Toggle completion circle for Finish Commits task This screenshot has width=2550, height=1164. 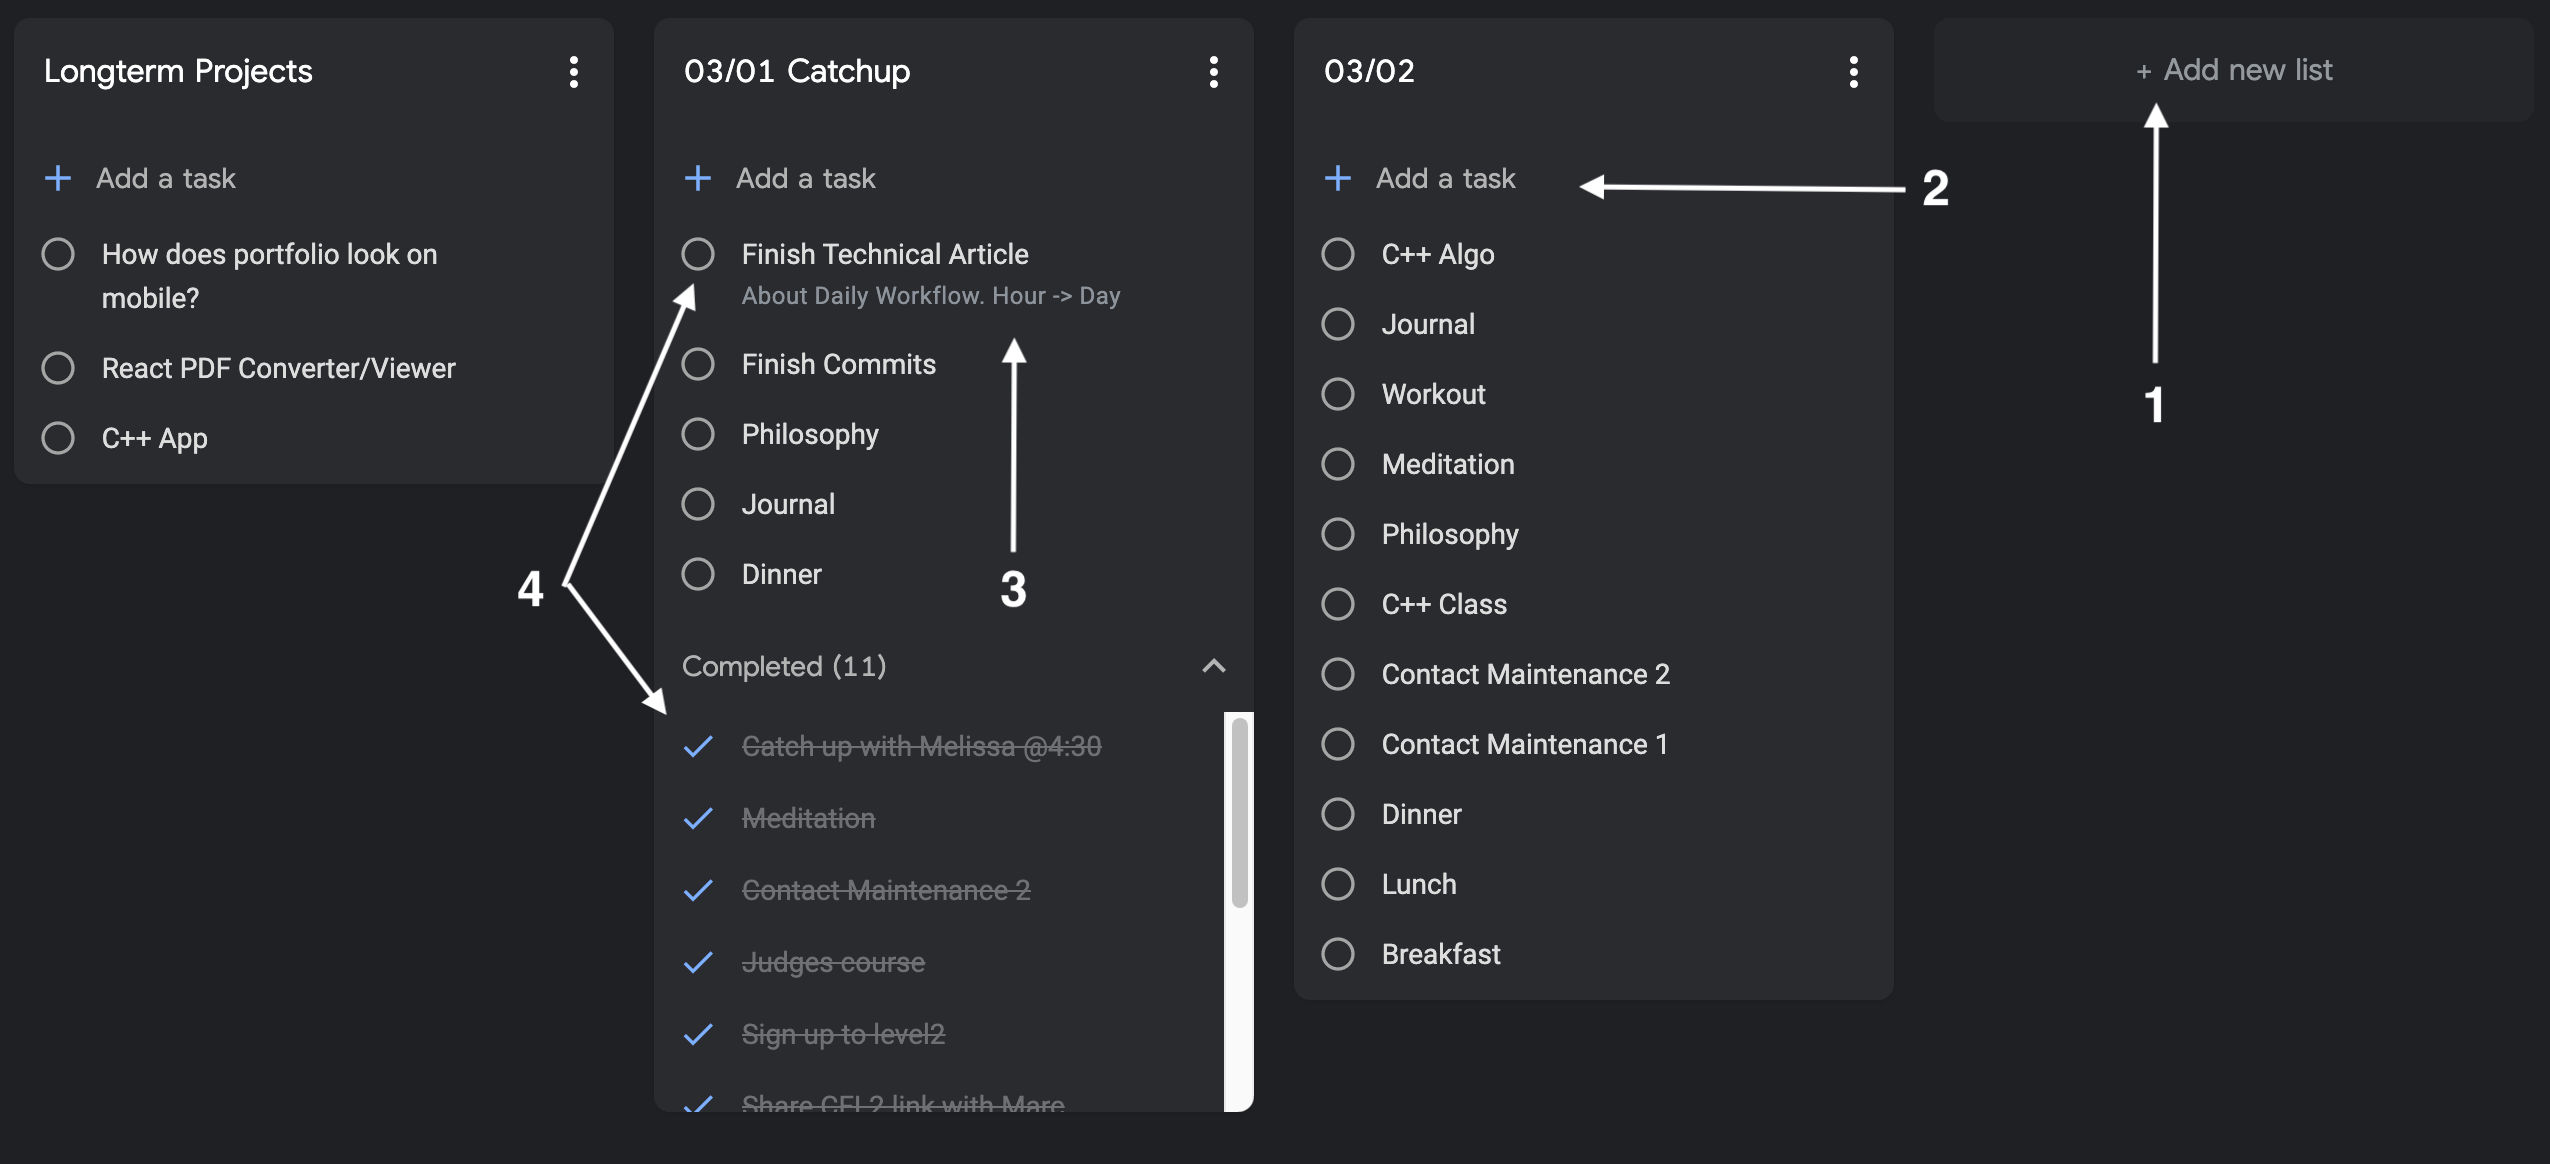click(x=699, y=363)
